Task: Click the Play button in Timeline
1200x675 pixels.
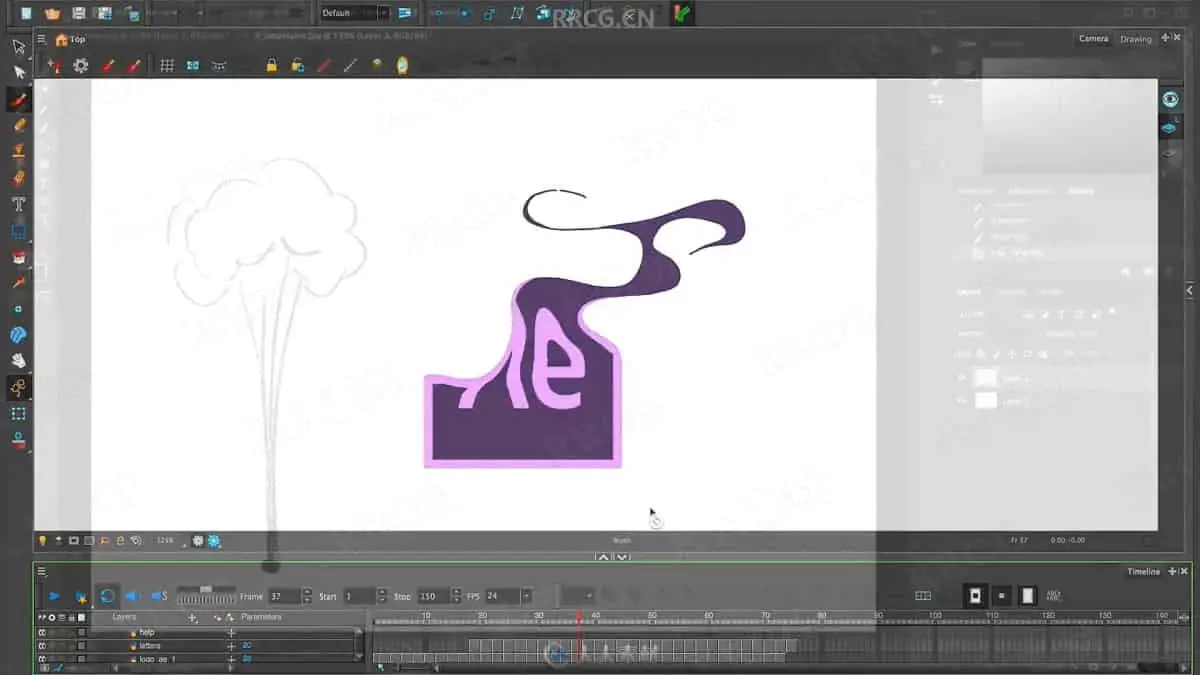Action: [54, 596]
